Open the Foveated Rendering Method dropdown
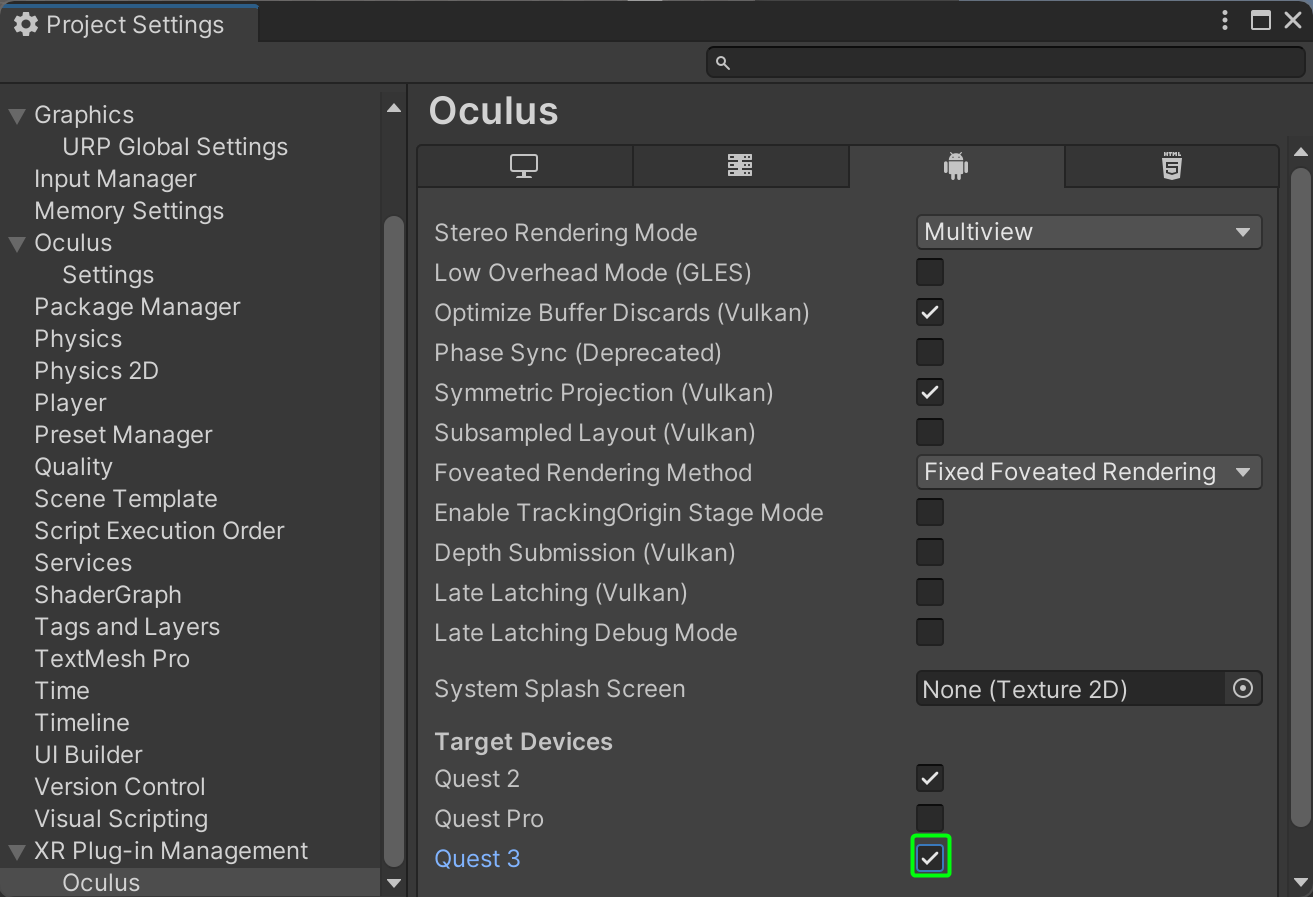This screenshot has height=897, width=1313. tap(1088, 472)
